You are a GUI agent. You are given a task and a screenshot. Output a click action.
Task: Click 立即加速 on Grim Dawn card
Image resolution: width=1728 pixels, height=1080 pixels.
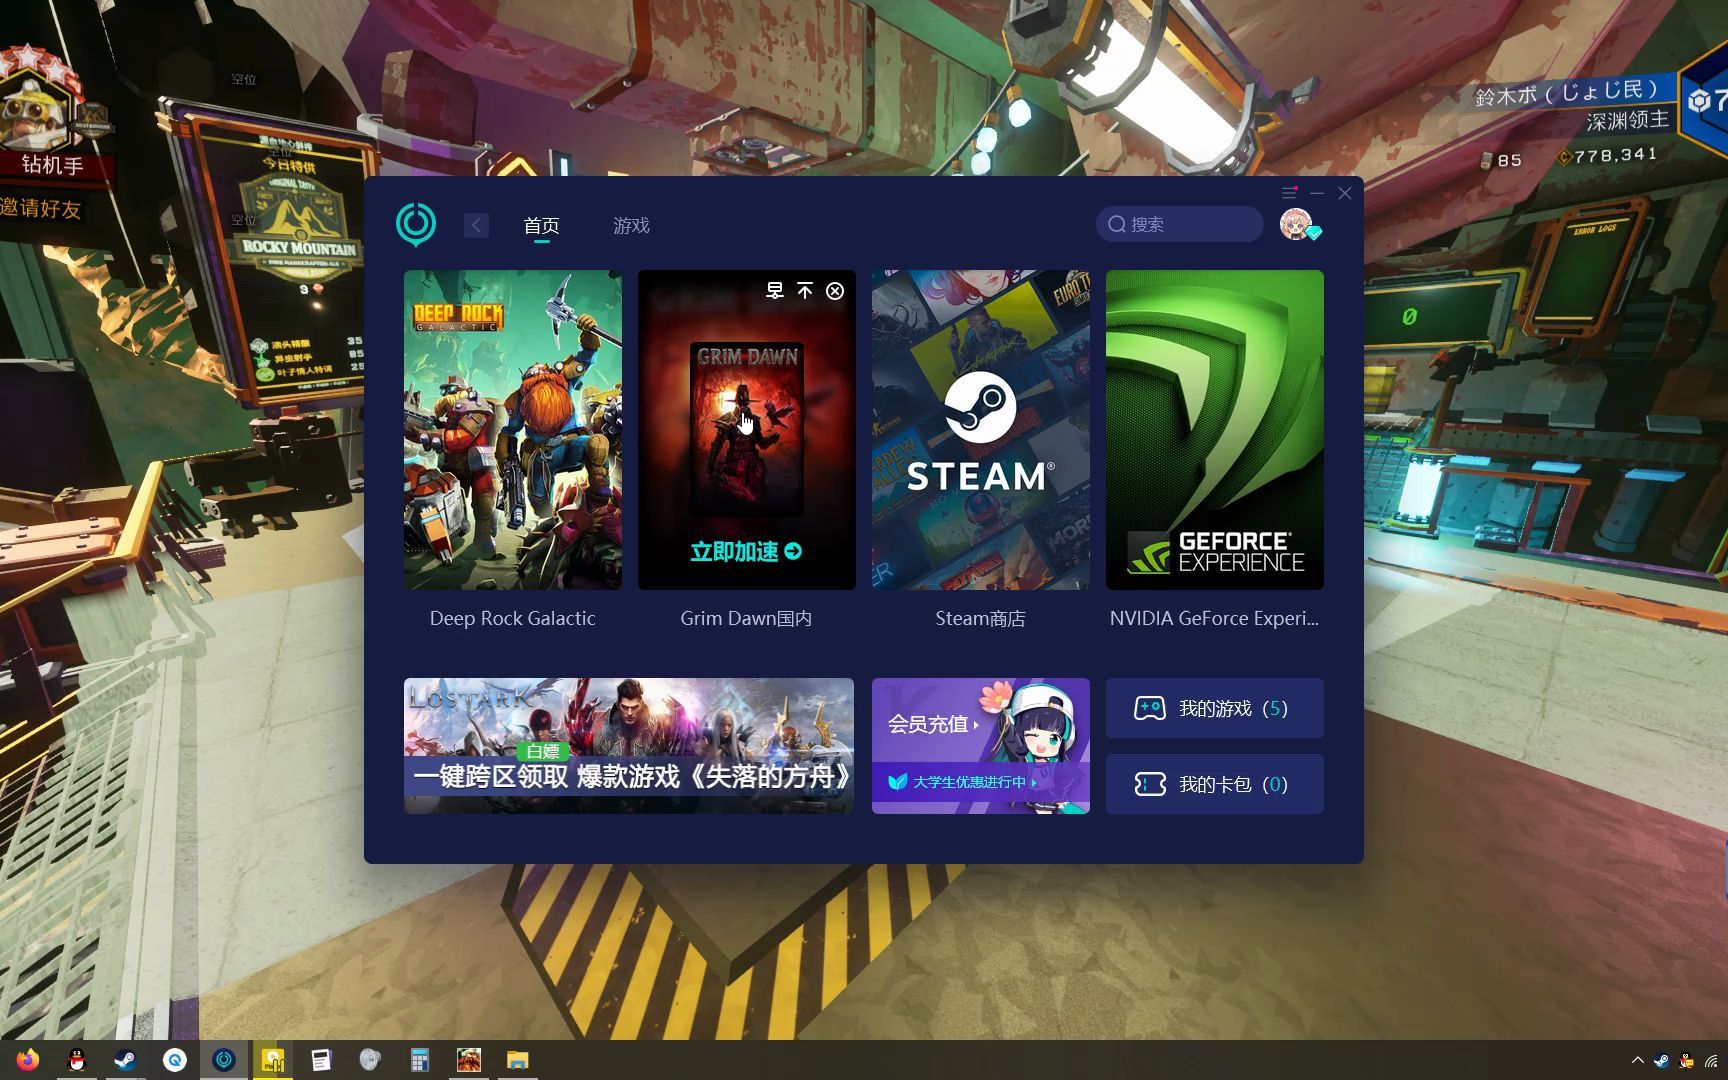point(746,551)
